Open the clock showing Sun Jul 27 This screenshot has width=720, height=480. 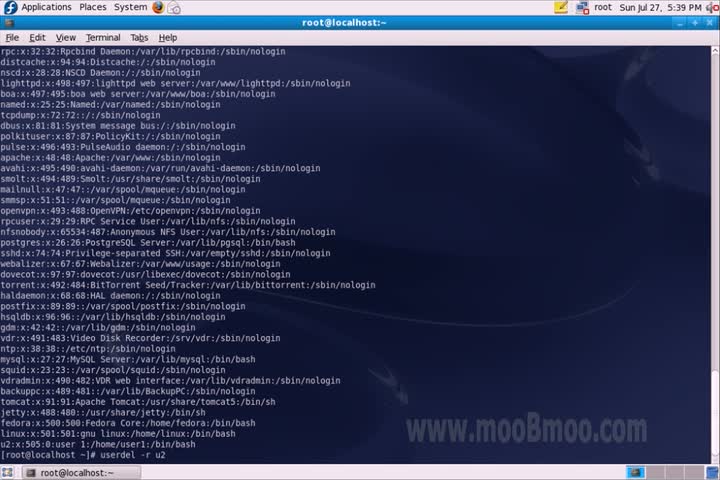coord(660,8)
